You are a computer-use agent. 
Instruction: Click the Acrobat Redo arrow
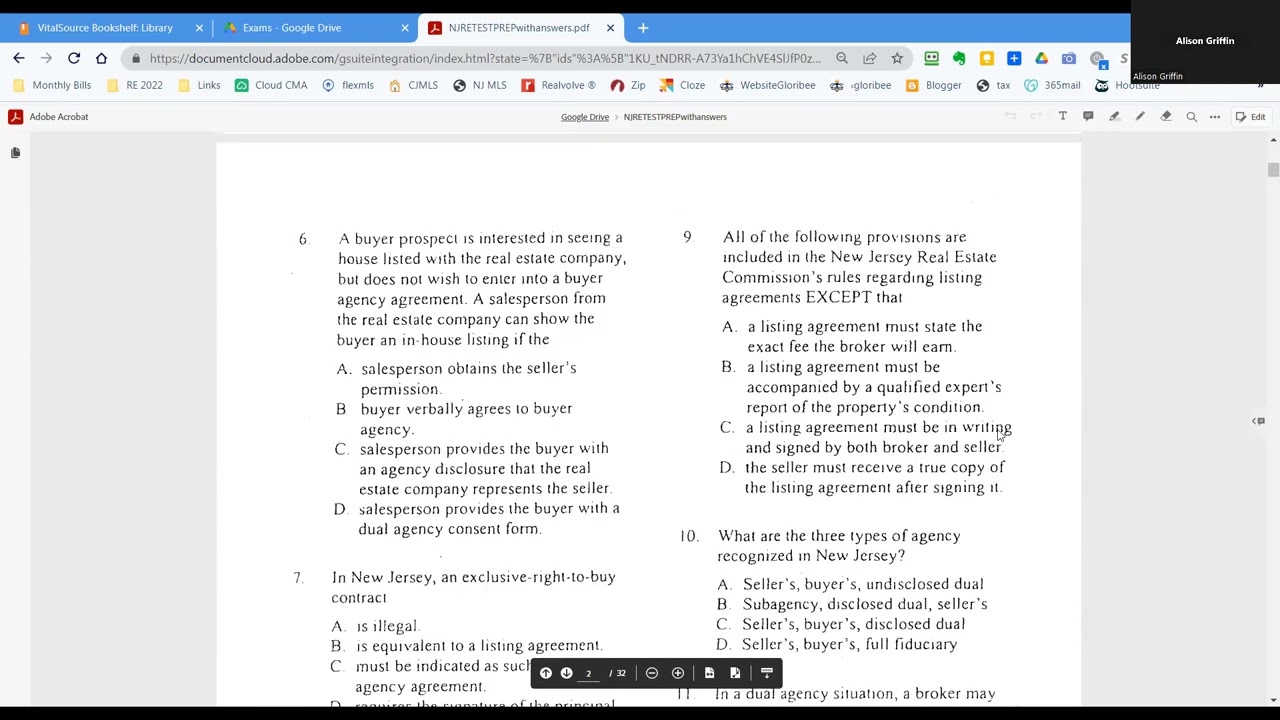(1036, 117)
